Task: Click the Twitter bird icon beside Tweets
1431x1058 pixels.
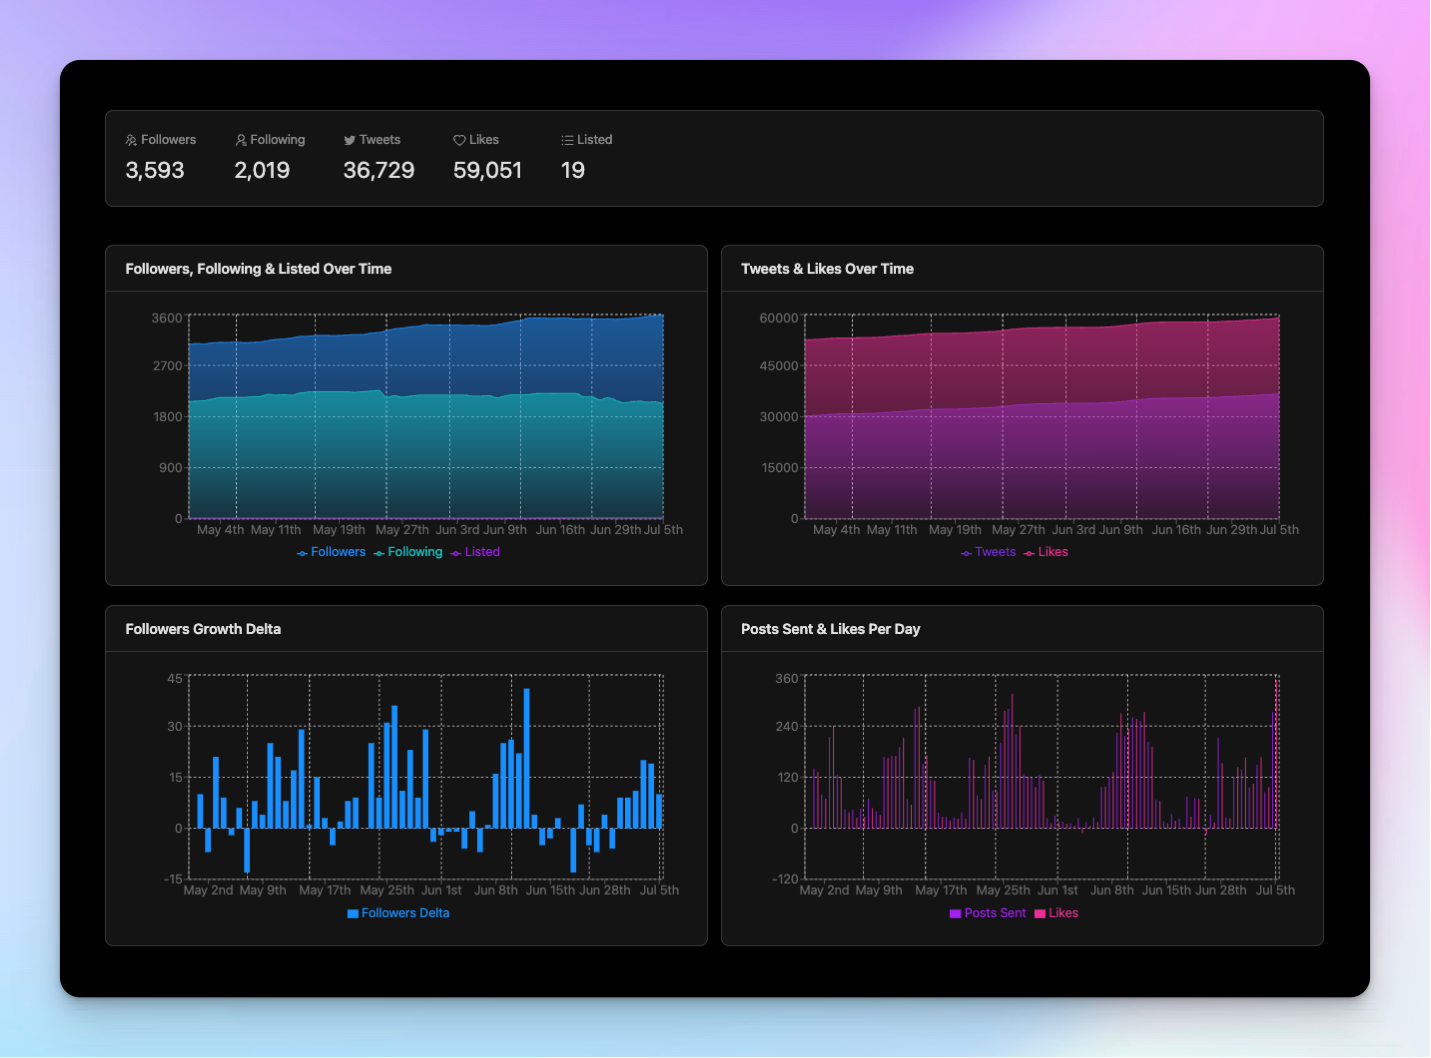Action: tap(349, 141)
